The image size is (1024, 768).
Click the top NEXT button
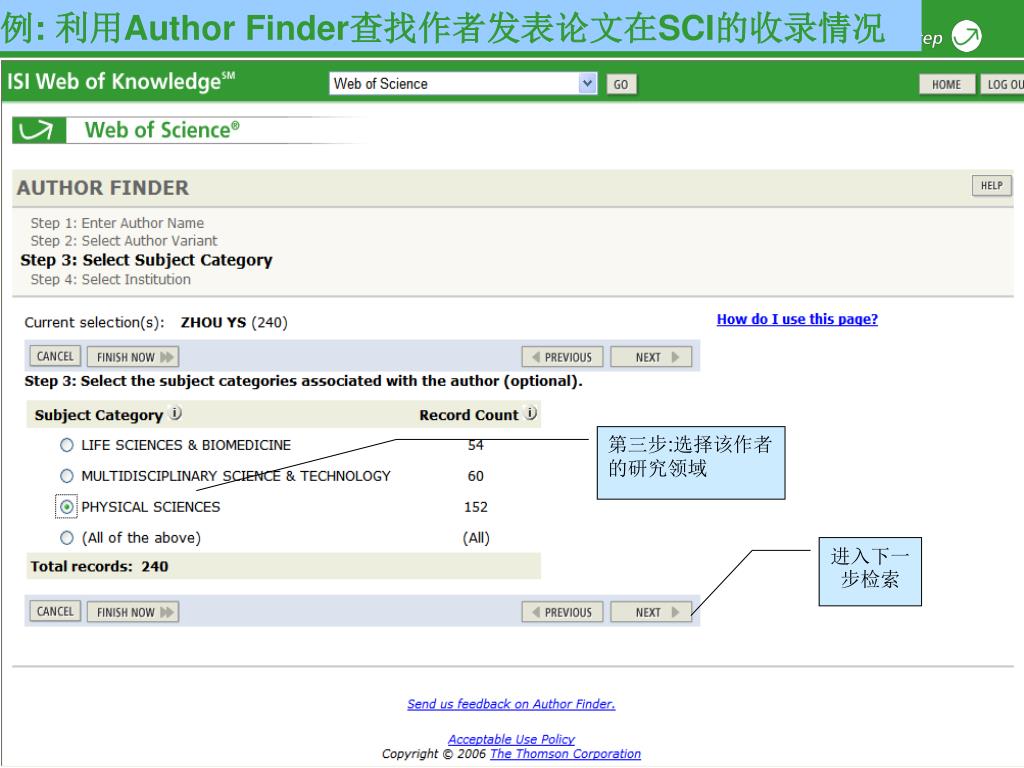(x=651, y=357)
